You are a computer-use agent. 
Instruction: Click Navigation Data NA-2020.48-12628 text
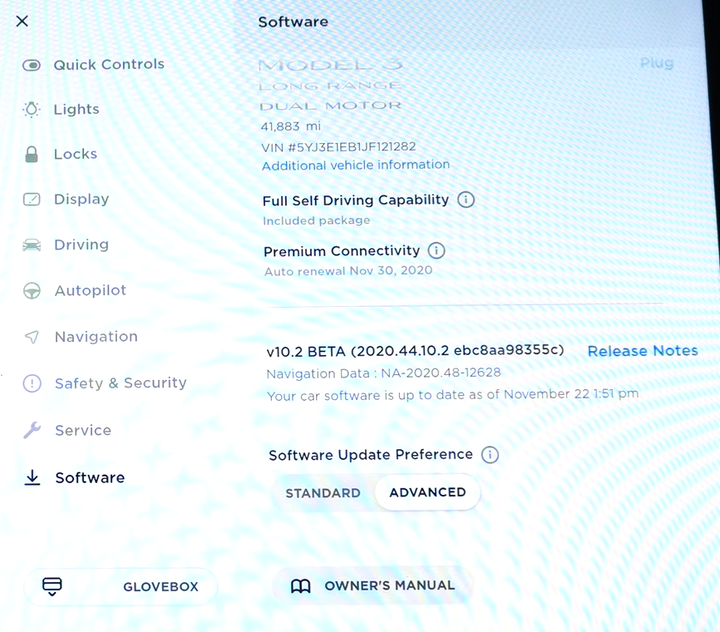pos(383,373)
